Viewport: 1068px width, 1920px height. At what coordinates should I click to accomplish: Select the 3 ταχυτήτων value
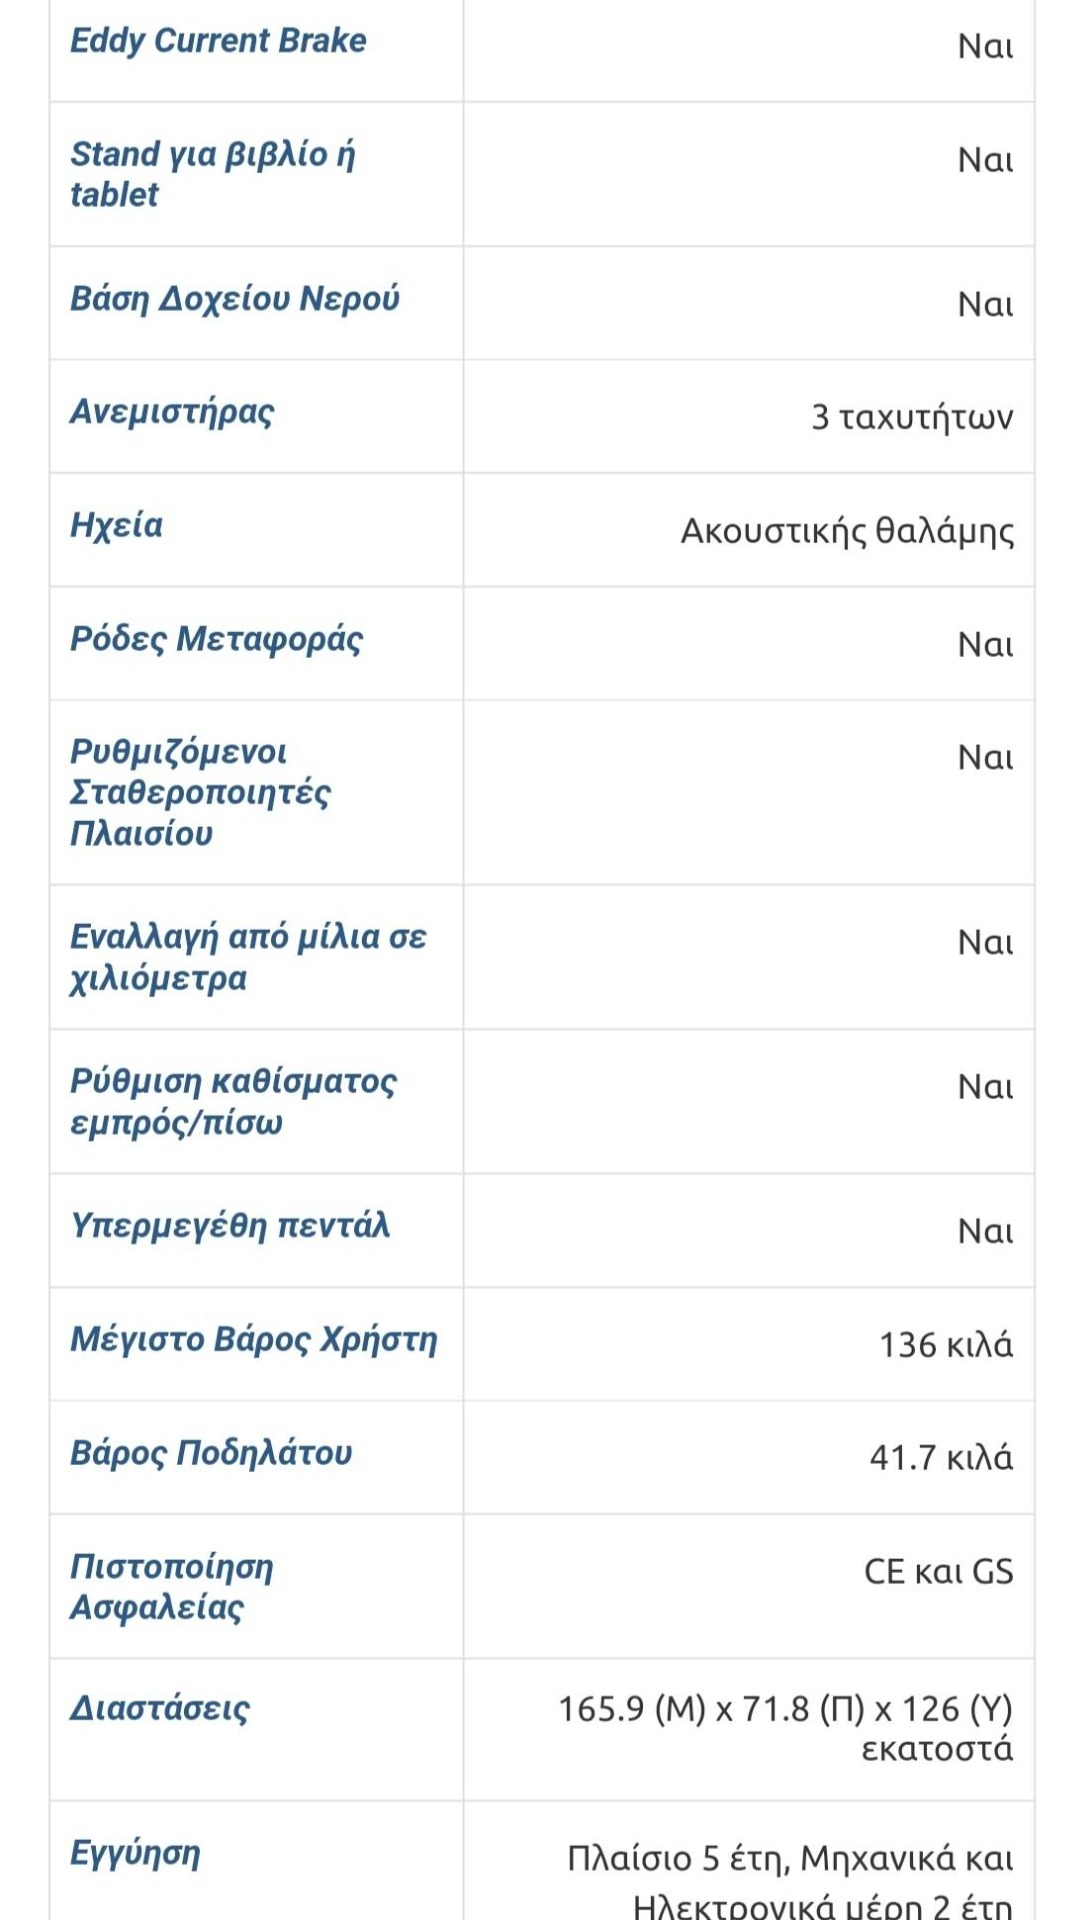click(x=911, y=417)
